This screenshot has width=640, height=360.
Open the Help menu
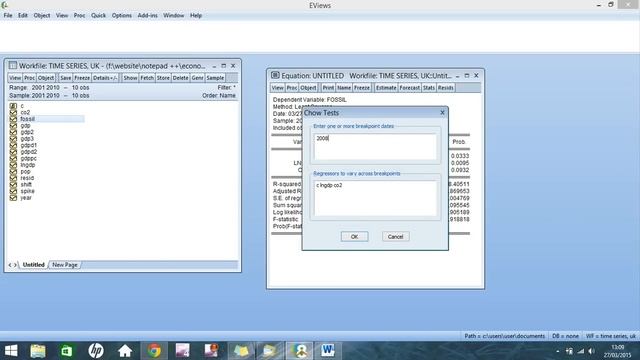[196, 16]
